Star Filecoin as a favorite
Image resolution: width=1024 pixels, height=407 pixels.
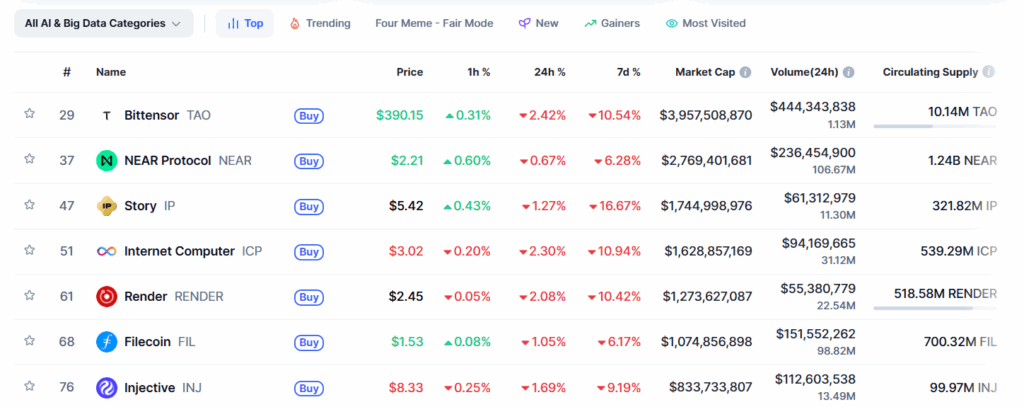(30, 341)
